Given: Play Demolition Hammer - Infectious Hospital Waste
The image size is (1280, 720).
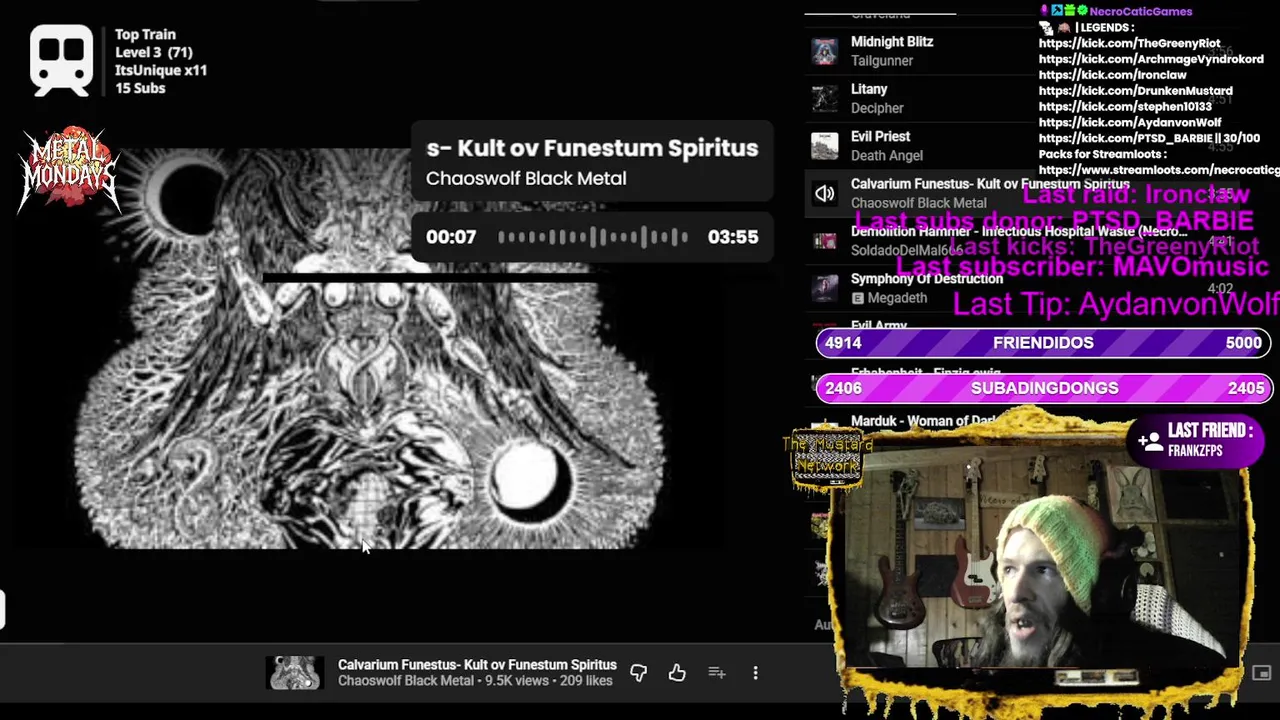Looking at the screenshot, I should 1019,231.
